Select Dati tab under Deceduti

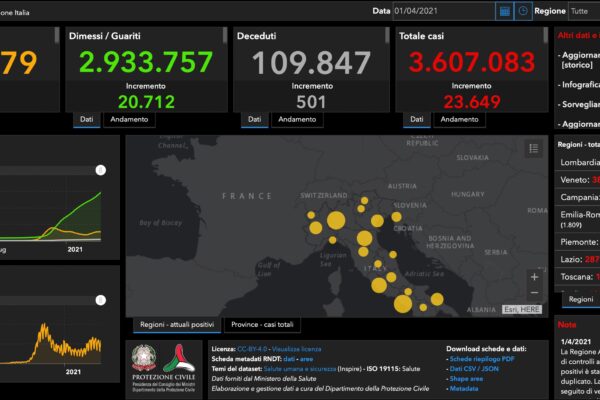[x=254, y=119]
